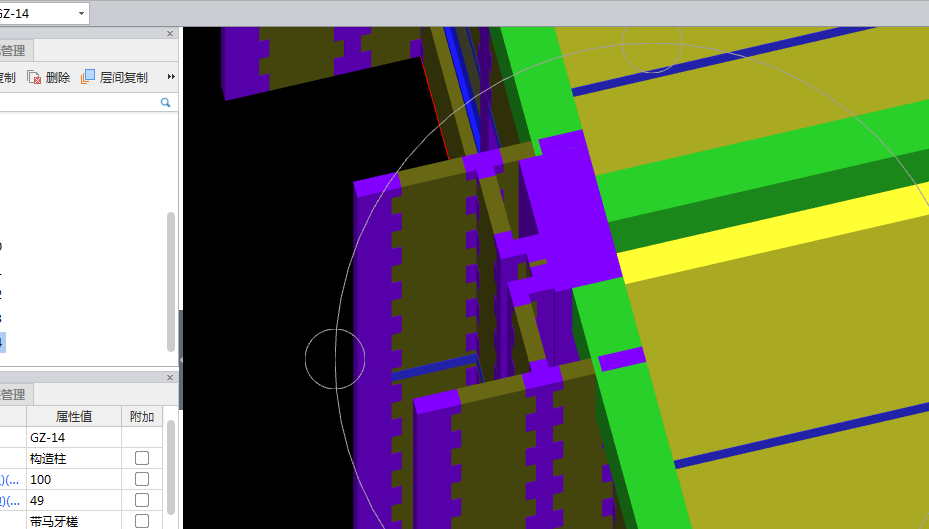Click the panel collapse handle arrow
The image size is (929, 529).
click(x=181, y=360)
